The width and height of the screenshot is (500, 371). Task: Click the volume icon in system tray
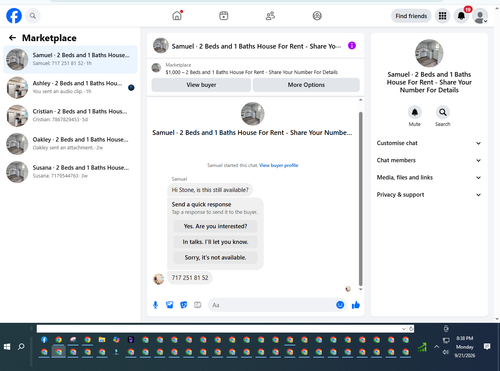tap(446, 352)
